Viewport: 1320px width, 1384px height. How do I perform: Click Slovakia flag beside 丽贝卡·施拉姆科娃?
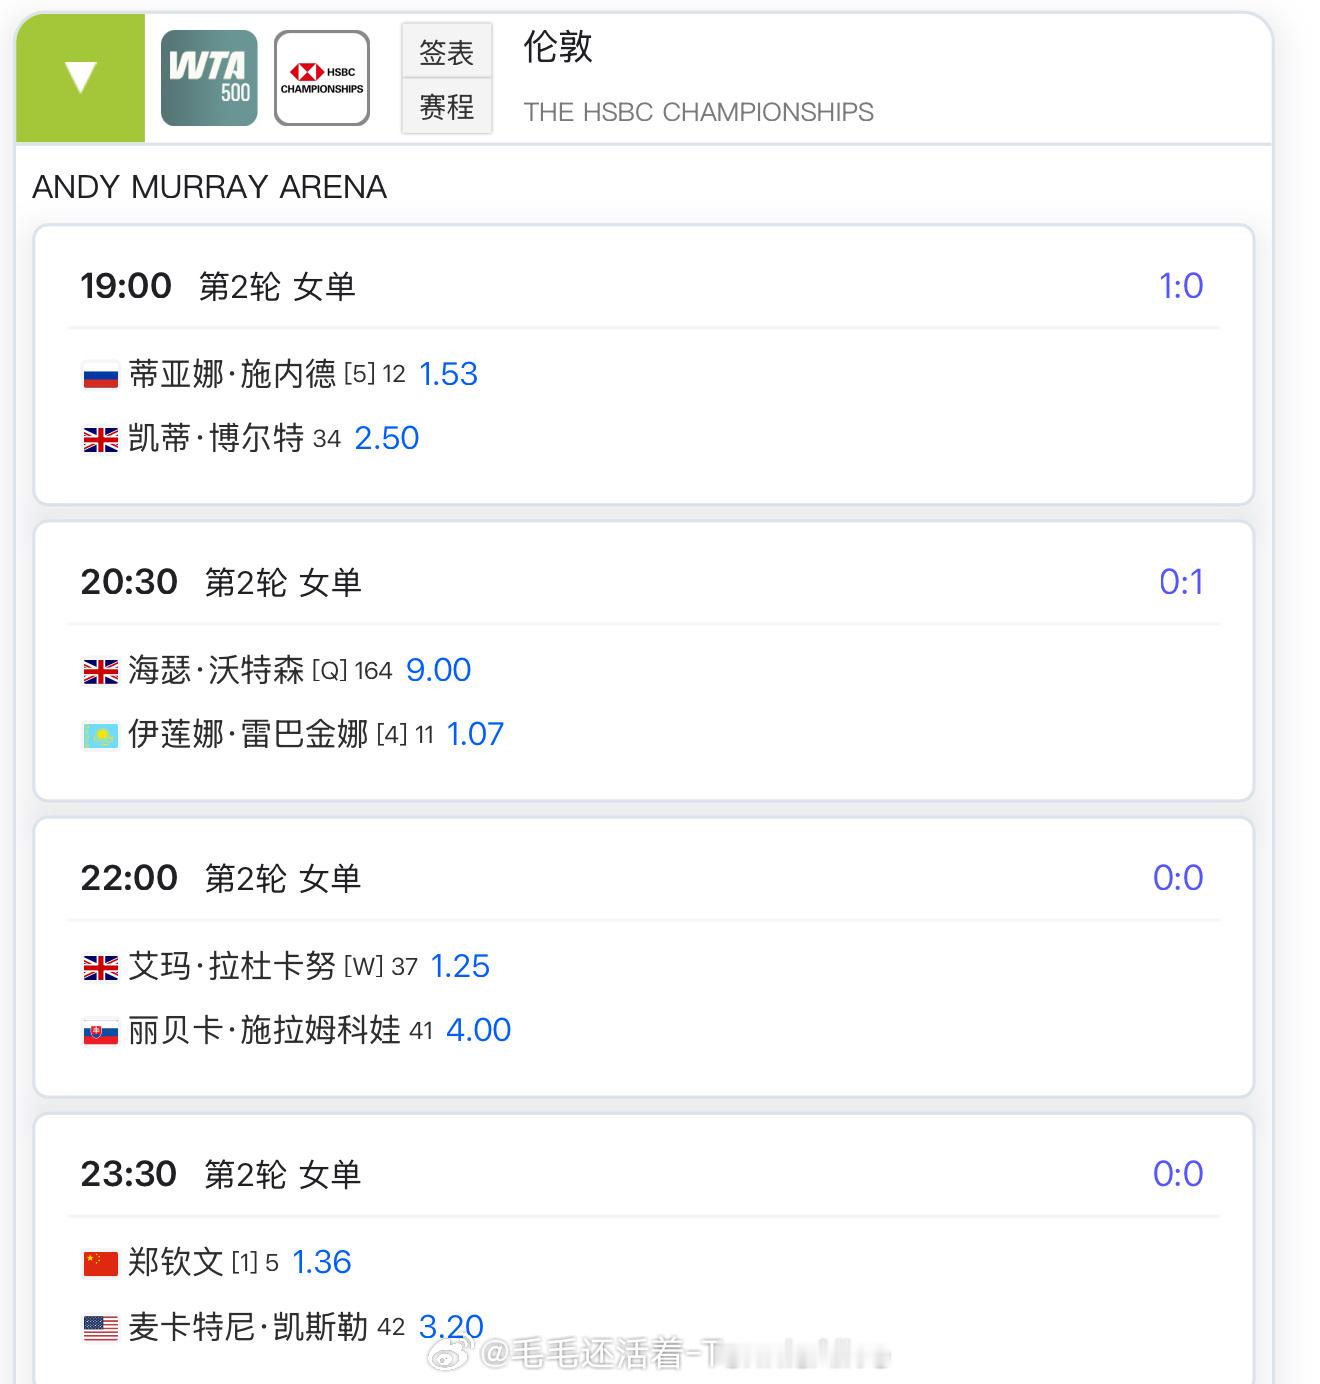100,1032
